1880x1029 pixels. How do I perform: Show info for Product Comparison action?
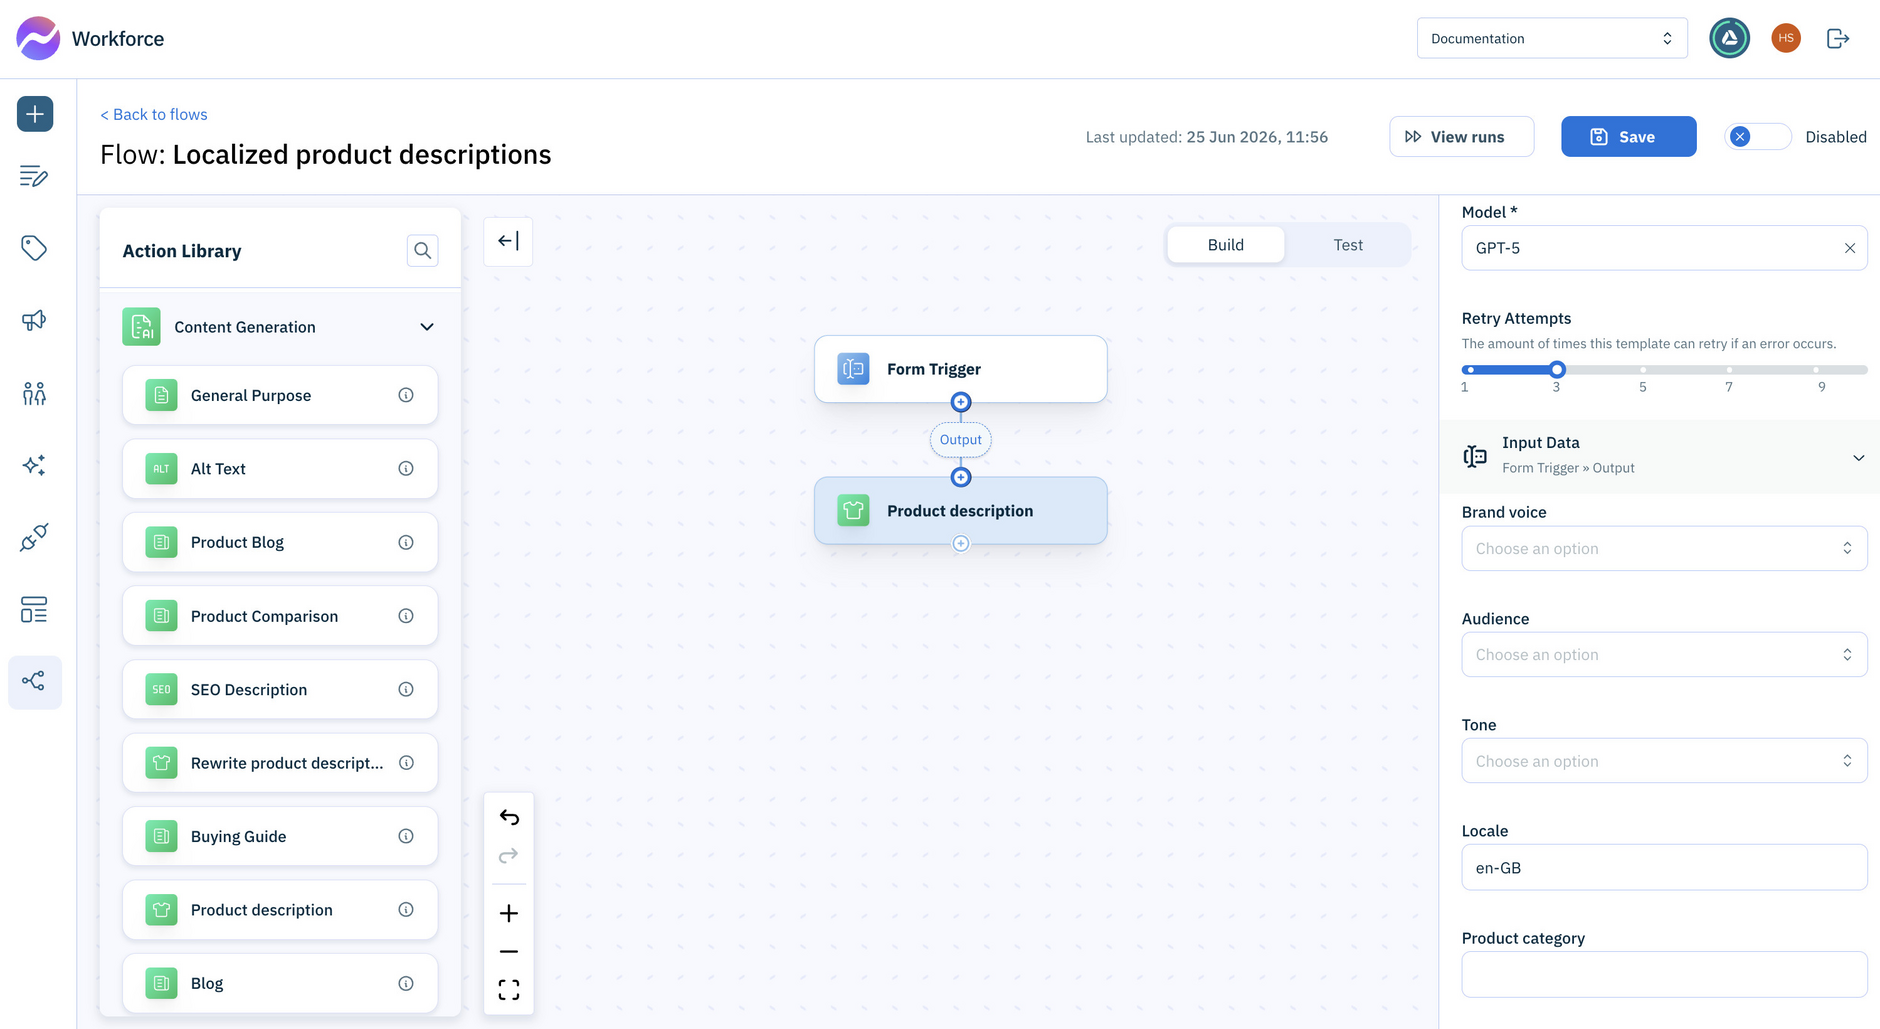(406, 616)
